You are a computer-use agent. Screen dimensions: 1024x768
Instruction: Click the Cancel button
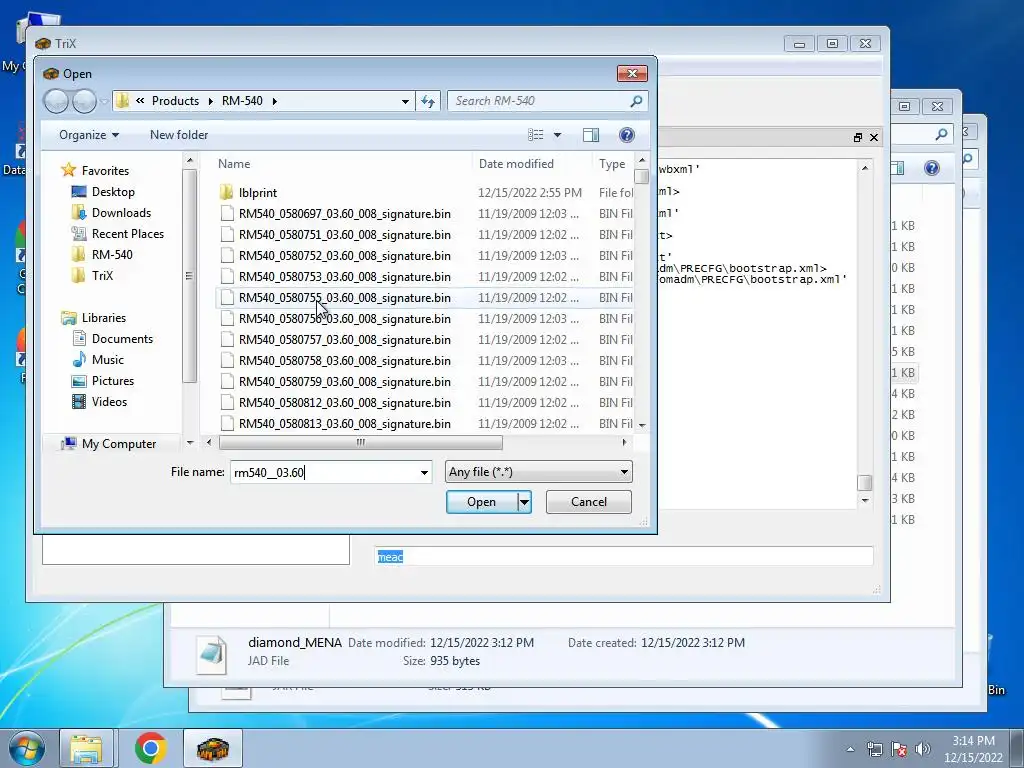coord(588,502)
